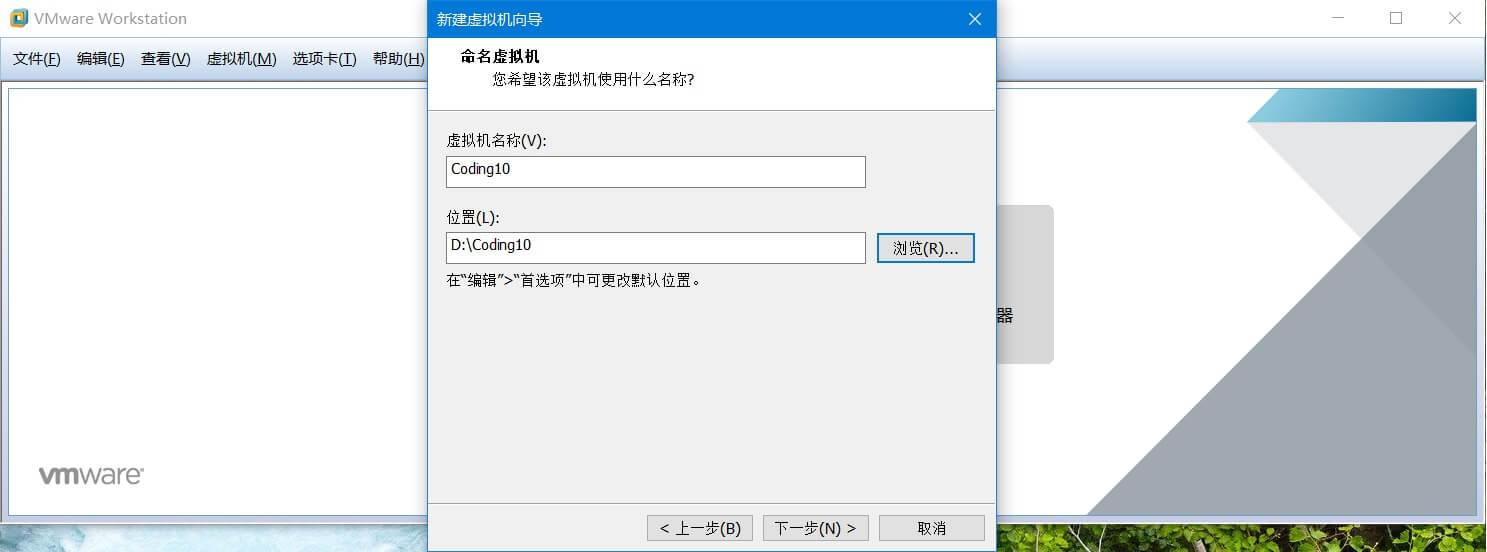Viewport: 1487px width, 552px height.
Task: Open the 编辑(E) menu
Action: [x=101, y=59]
